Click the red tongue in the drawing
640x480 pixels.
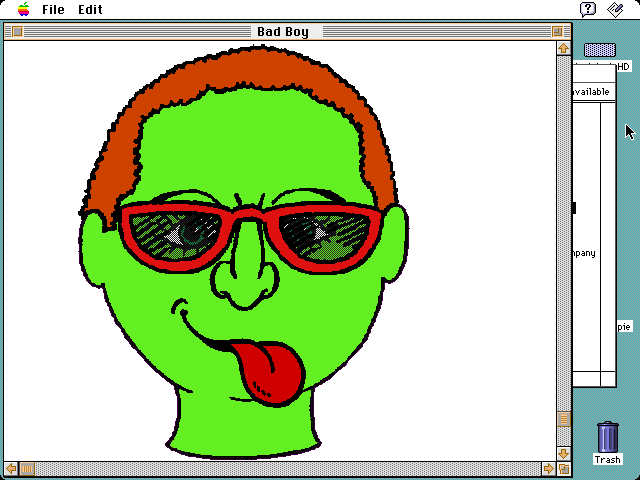click(x=270, y=370)
